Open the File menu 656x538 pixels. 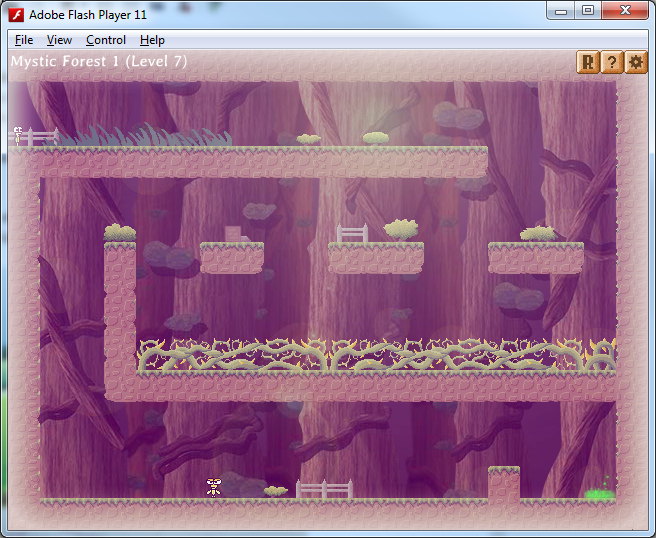click(24, 40)
